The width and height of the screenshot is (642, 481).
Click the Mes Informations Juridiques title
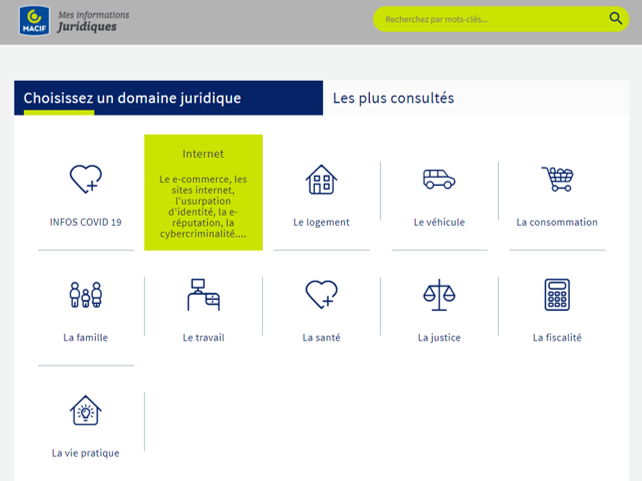(93, 21)
